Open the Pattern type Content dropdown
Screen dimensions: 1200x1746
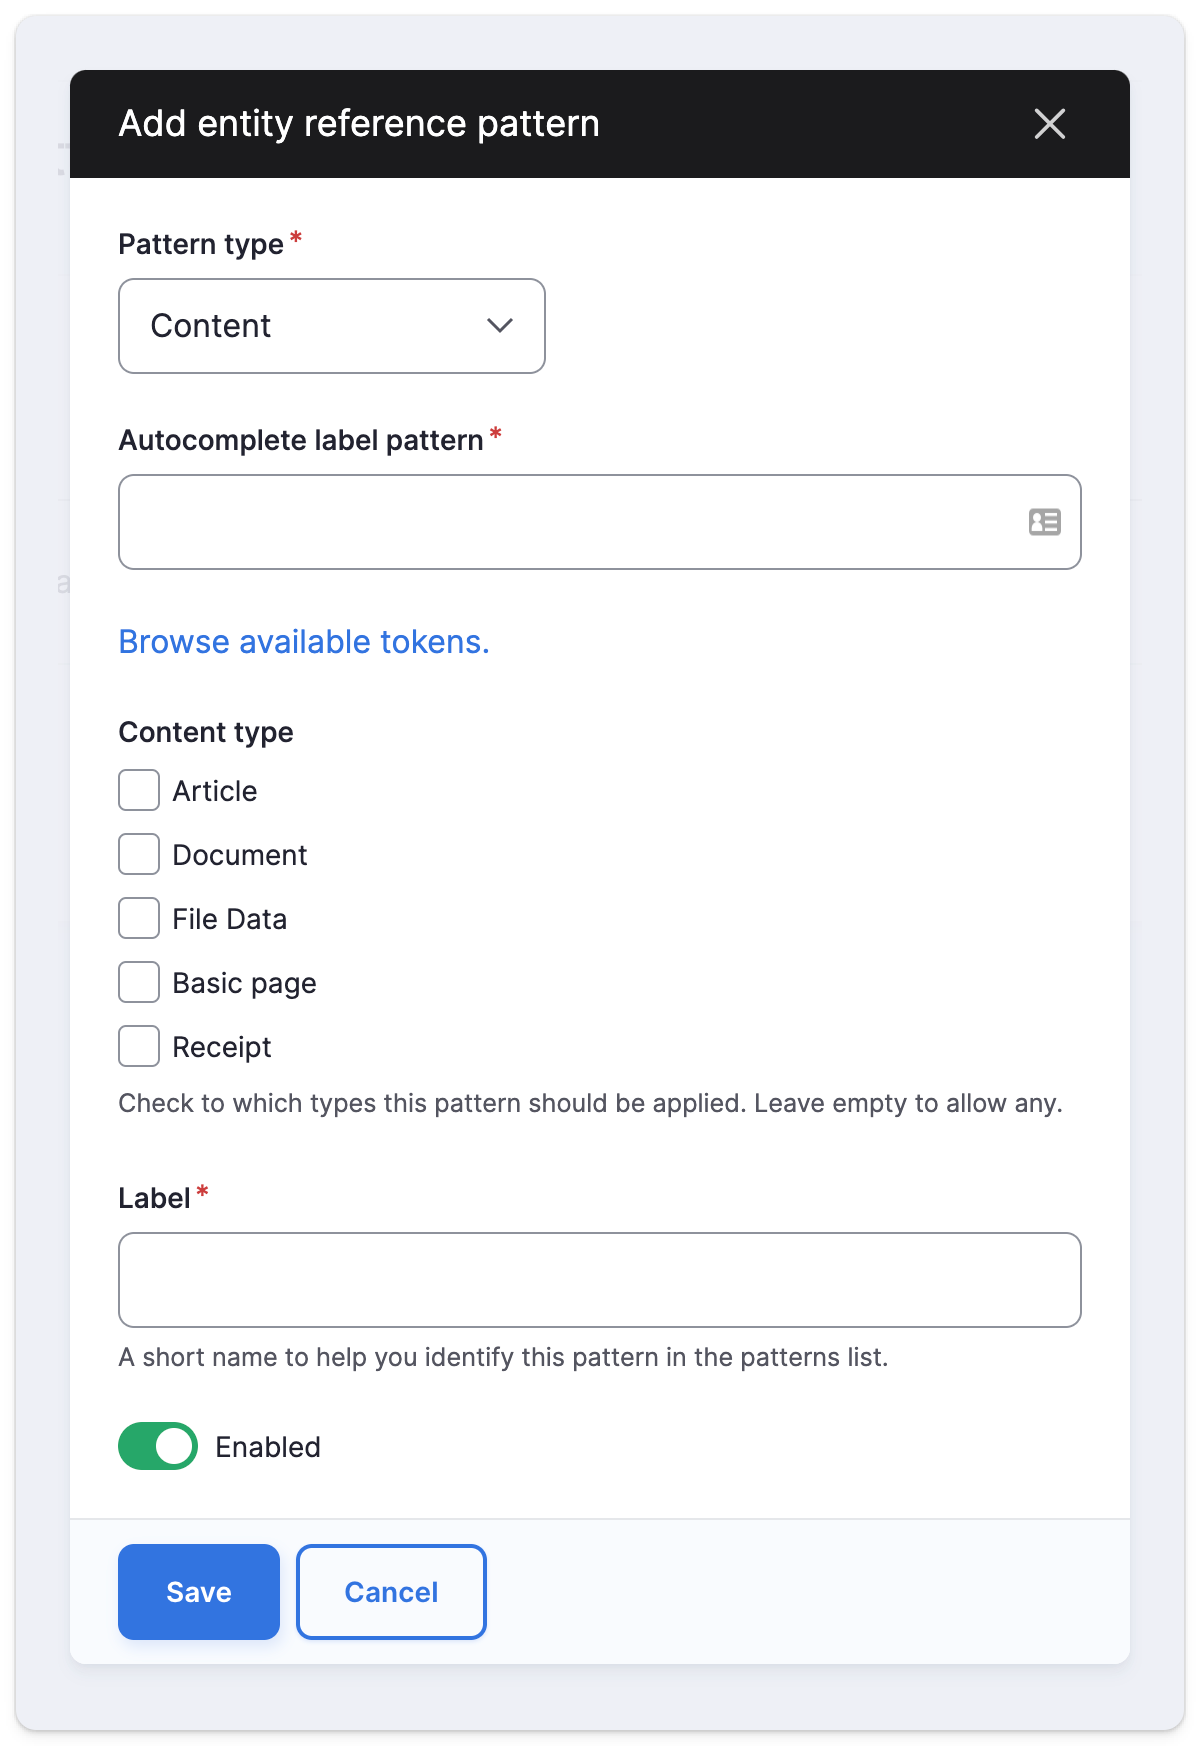click(x=332, y=326)
